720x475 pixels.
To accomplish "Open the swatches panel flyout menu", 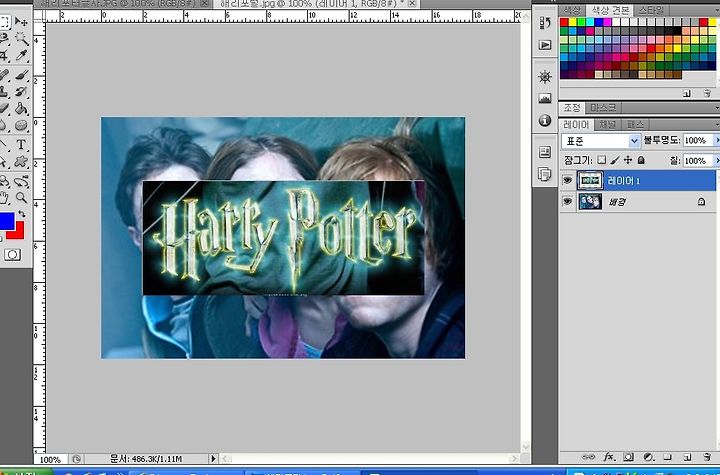I will coord(717,10).
